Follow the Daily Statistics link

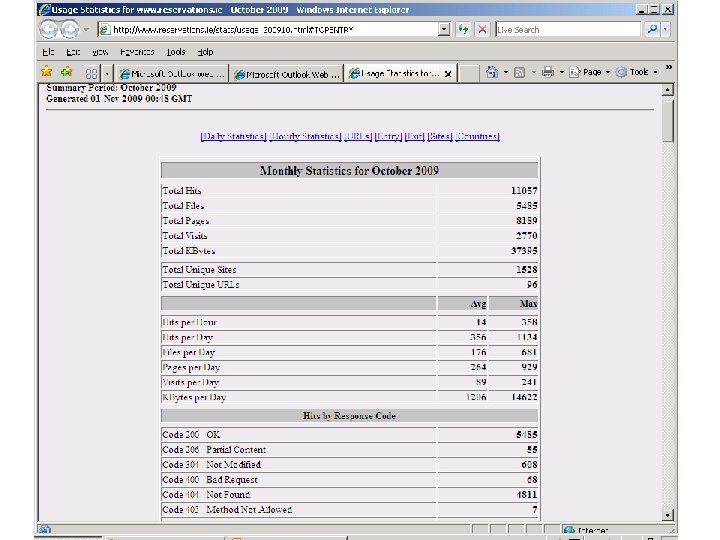[x=233, y=136]
